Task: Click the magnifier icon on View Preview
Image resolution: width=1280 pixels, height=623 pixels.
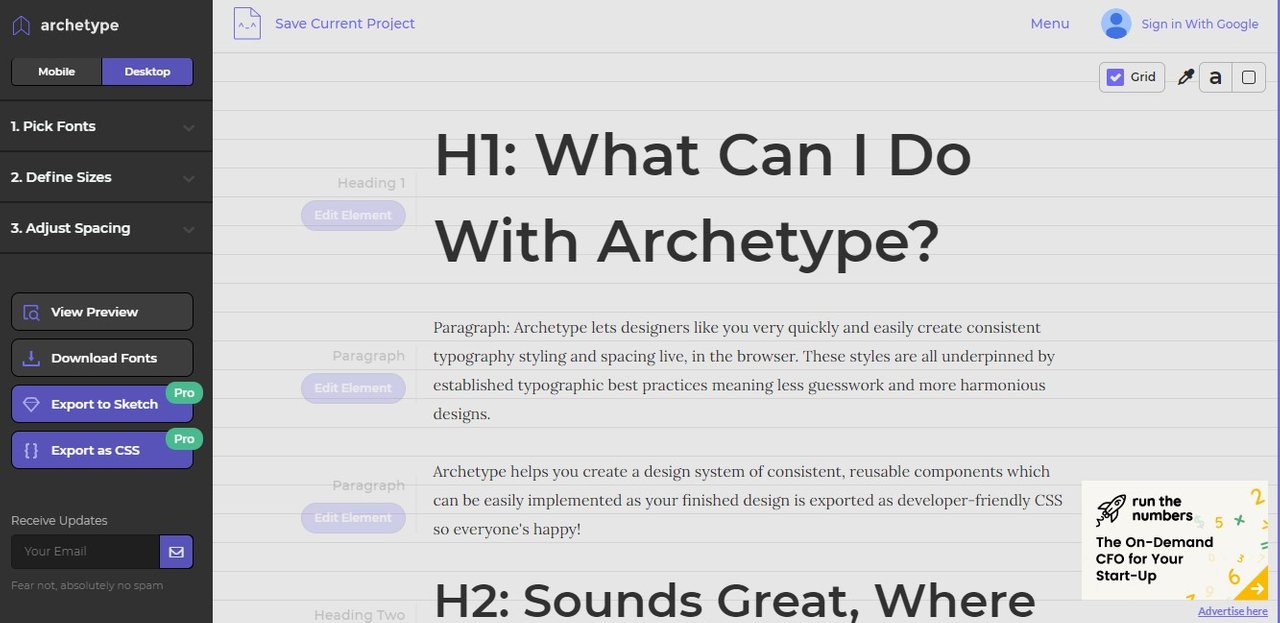Action: point(31,312)
